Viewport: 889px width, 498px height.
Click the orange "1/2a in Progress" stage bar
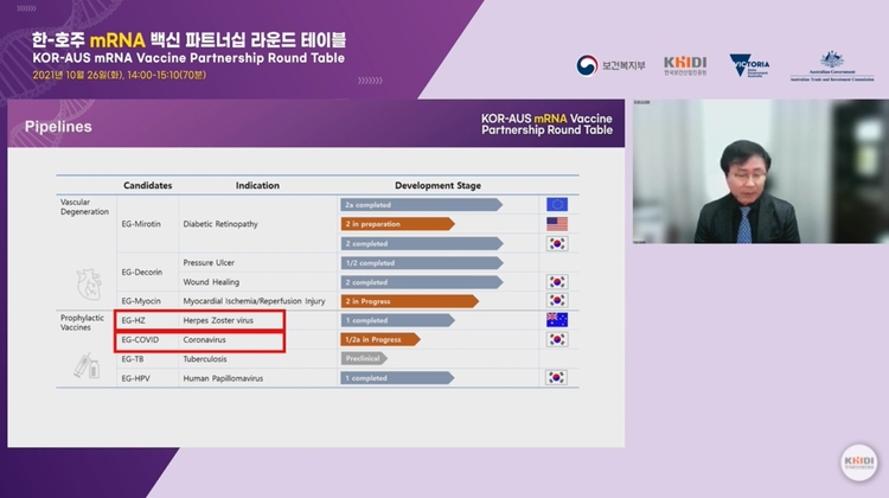click(x=379, y=339)
